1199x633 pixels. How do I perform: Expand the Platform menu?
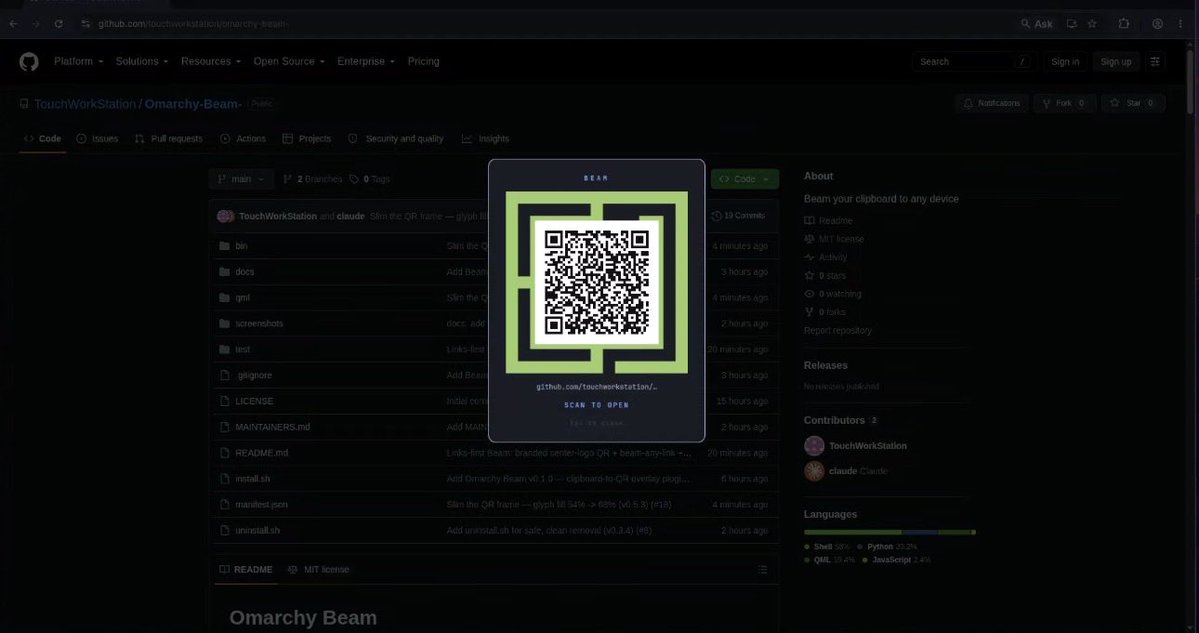(x=79, y=62)
